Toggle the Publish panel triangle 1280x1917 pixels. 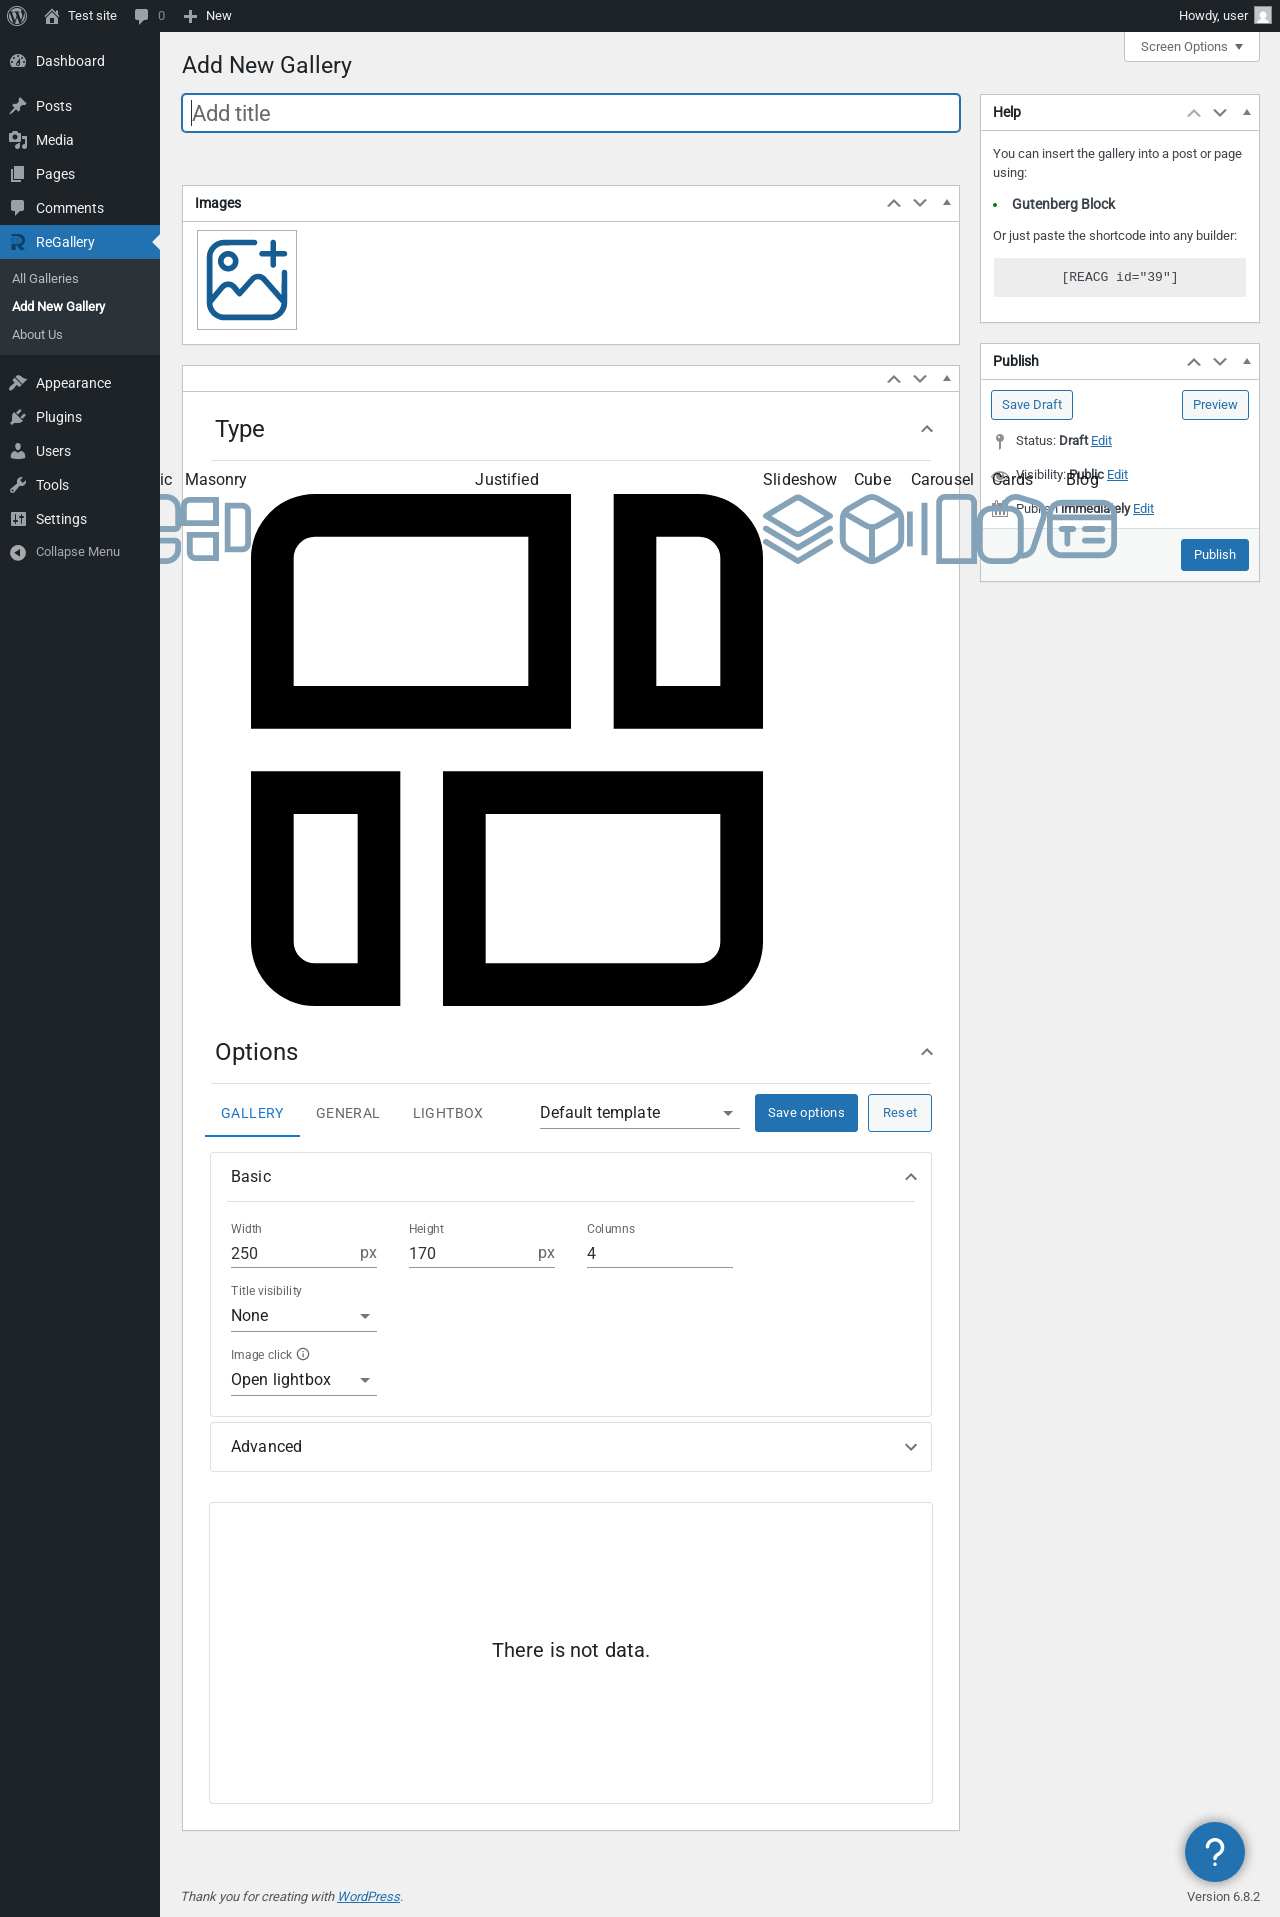point(1247,362)
